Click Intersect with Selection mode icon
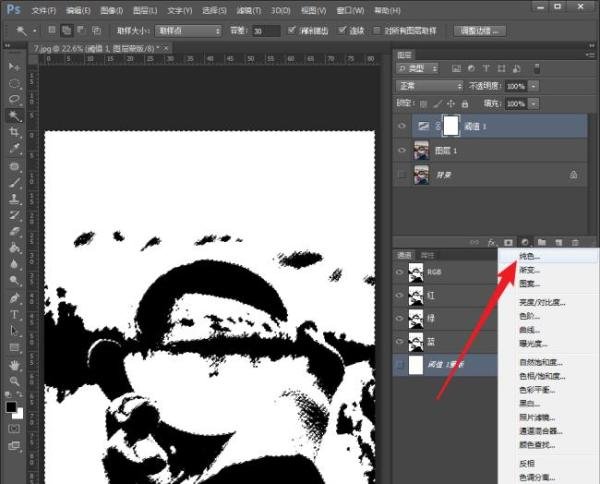The image size is (600, 484). point(96,30)
